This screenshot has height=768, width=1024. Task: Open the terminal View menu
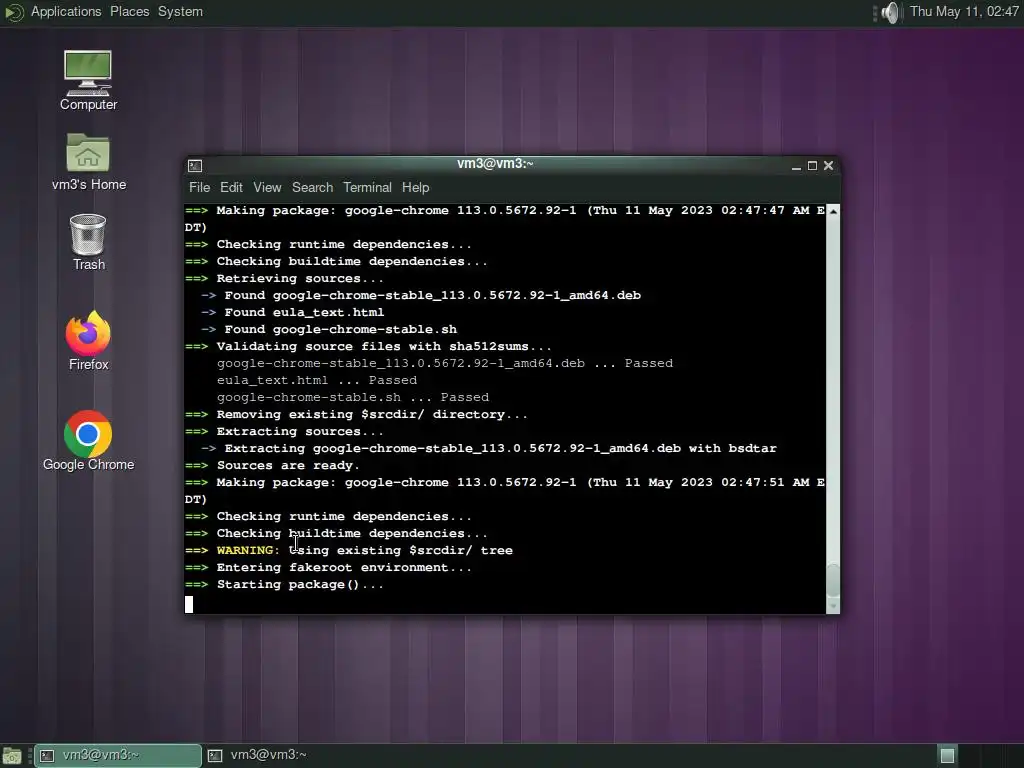coord(267,187)
